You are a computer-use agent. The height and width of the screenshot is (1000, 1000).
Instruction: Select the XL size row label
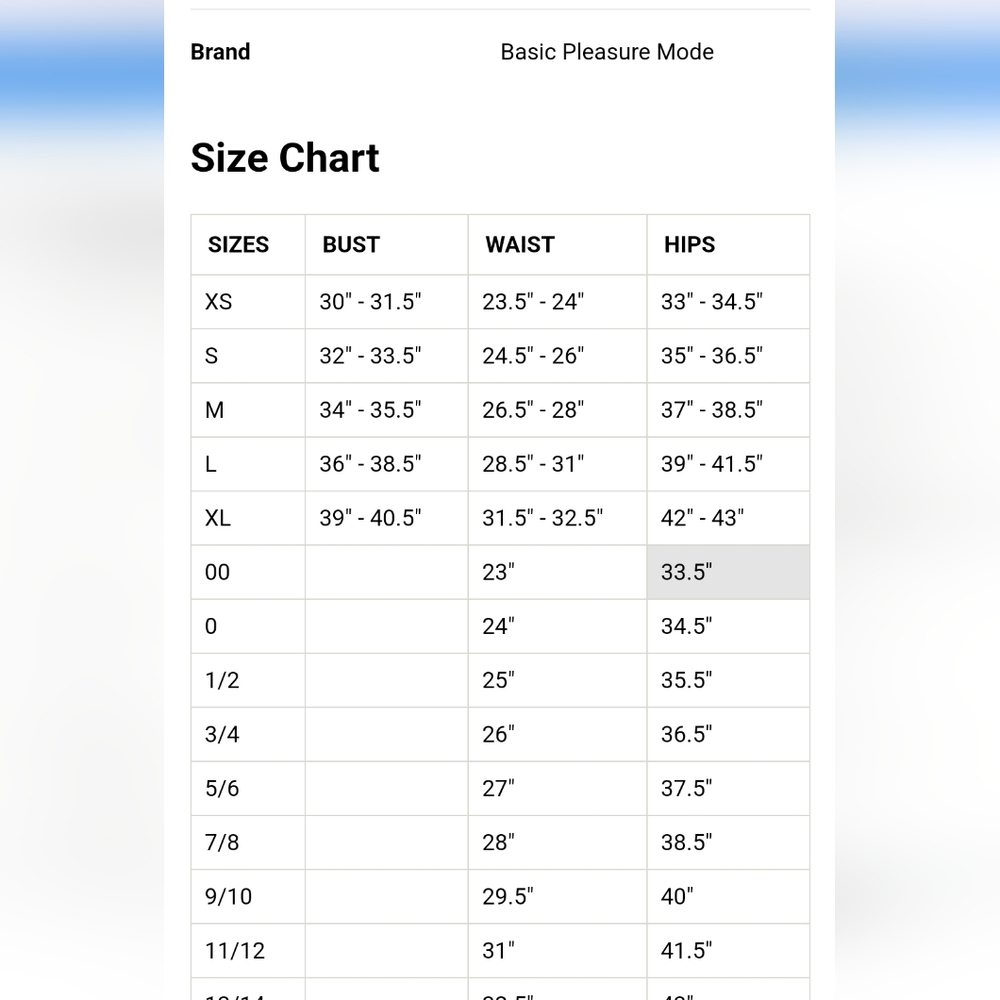[x=217, y=518]
